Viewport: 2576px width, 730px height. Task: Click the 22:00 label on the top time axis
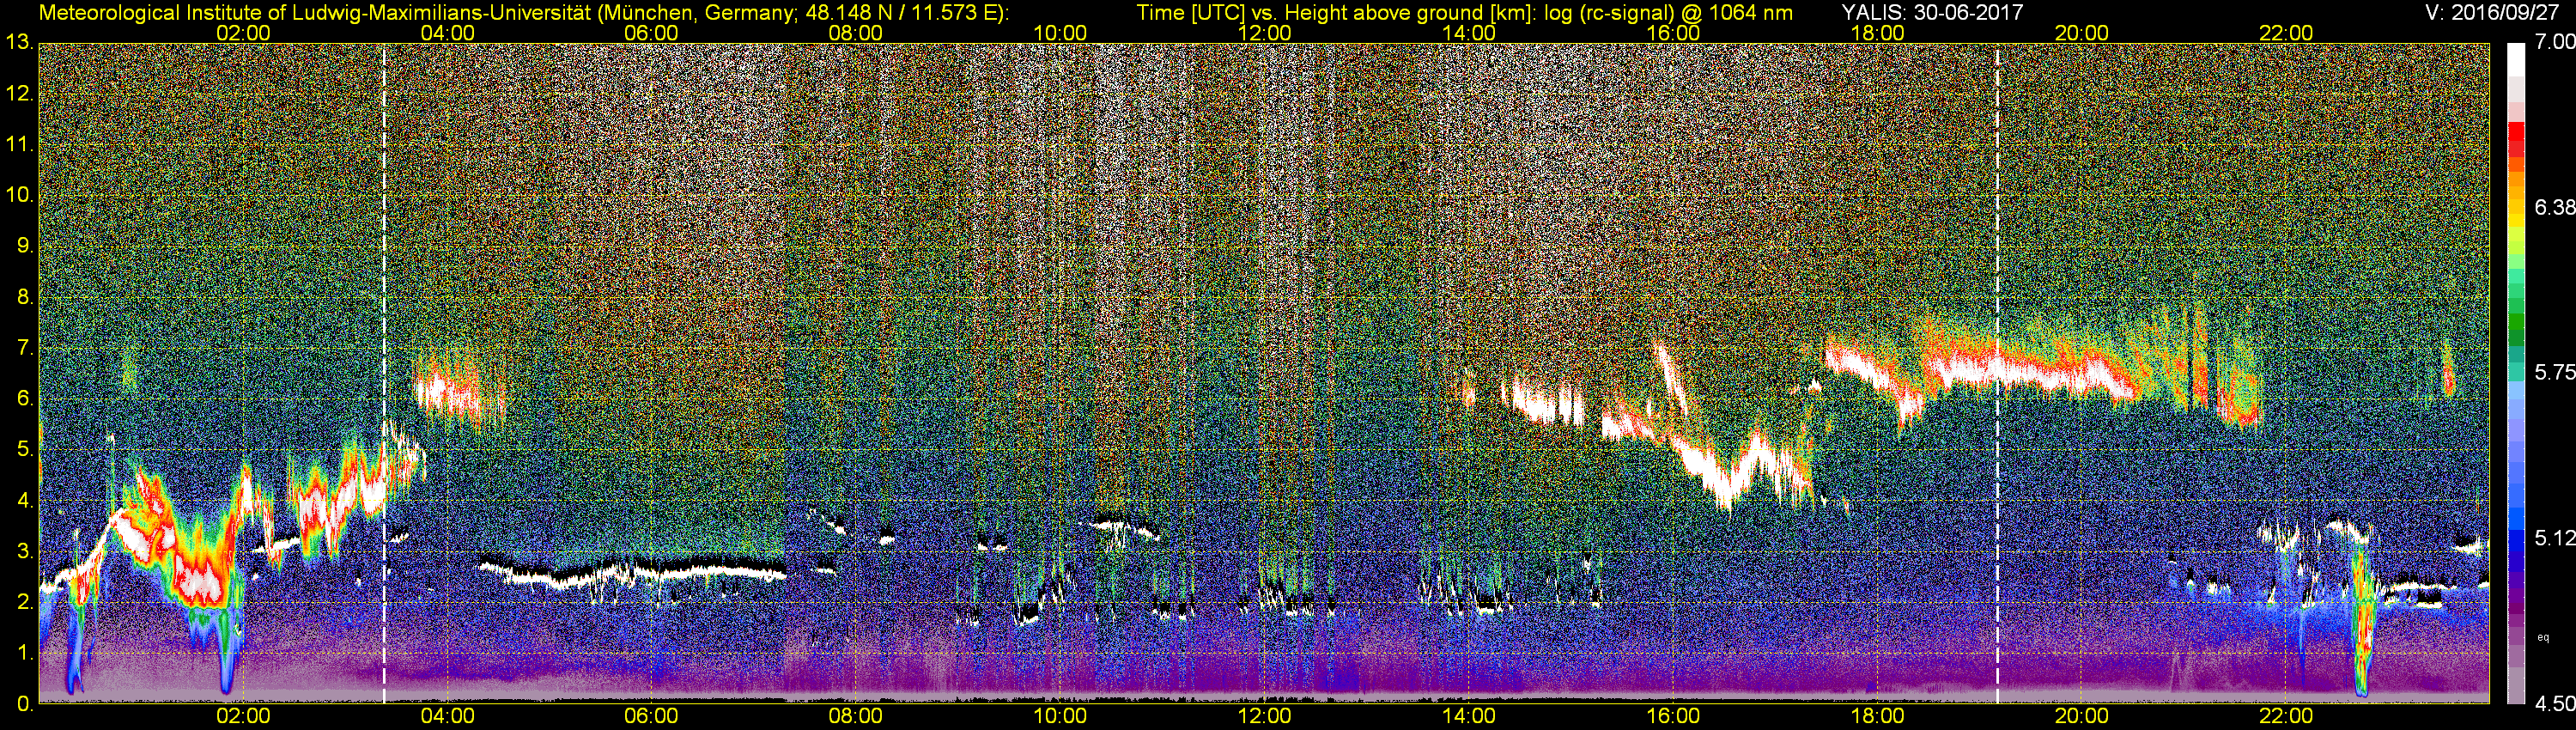pyautogui.click(x=2286, y=33)
